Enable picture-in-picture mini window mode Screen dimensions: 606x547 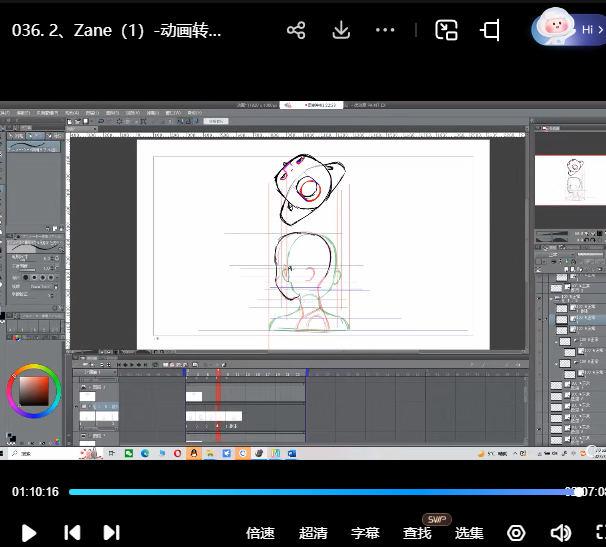tap(446, 30)
